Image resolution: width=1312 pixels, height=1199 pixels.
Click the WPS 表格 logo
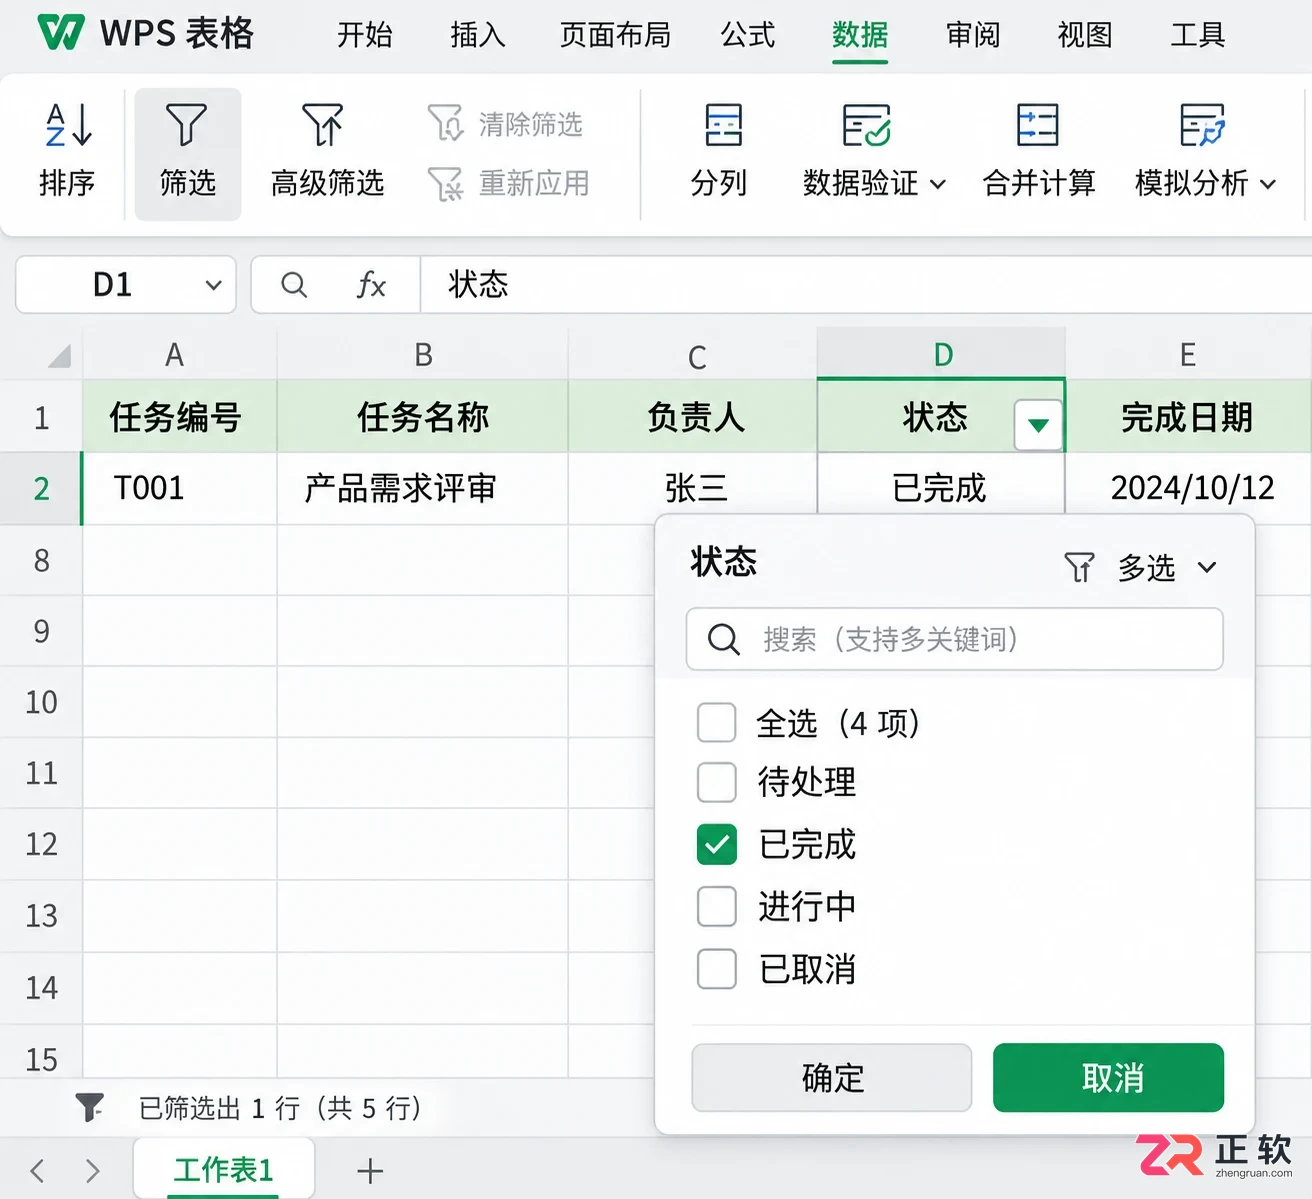[61, 33]
